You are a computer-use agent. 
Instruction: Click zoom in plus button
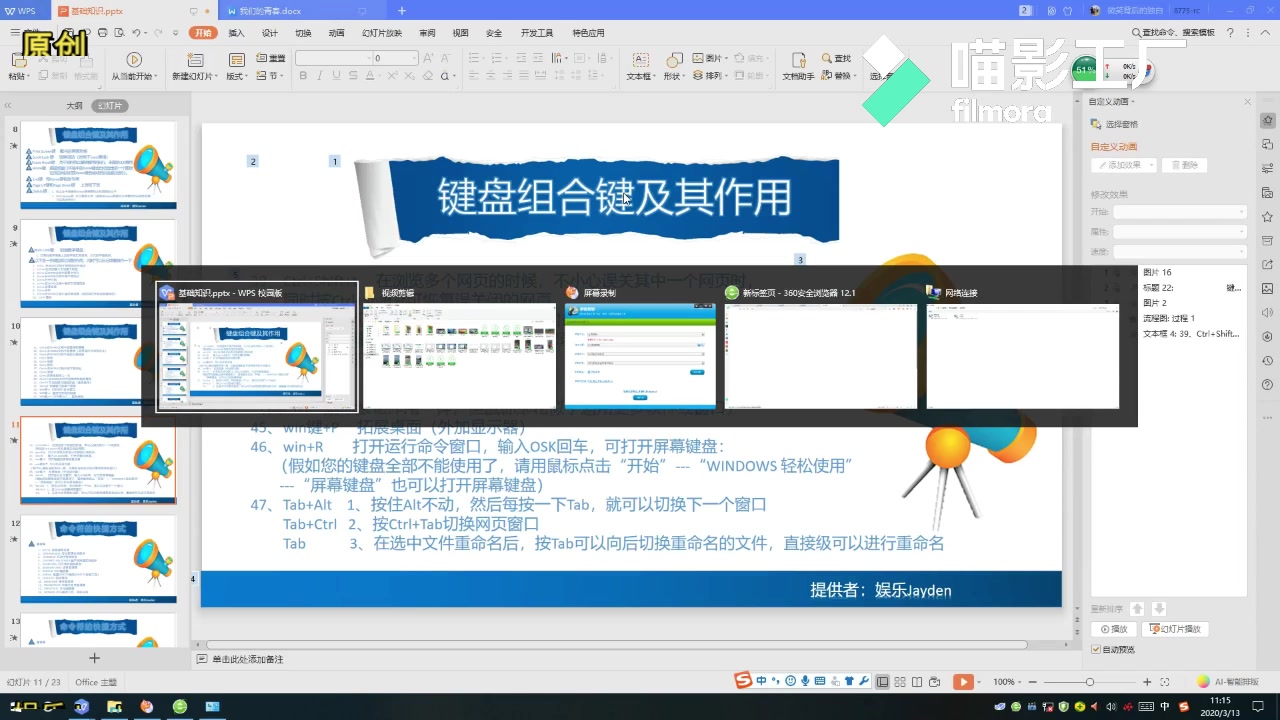pos(1147,682)
